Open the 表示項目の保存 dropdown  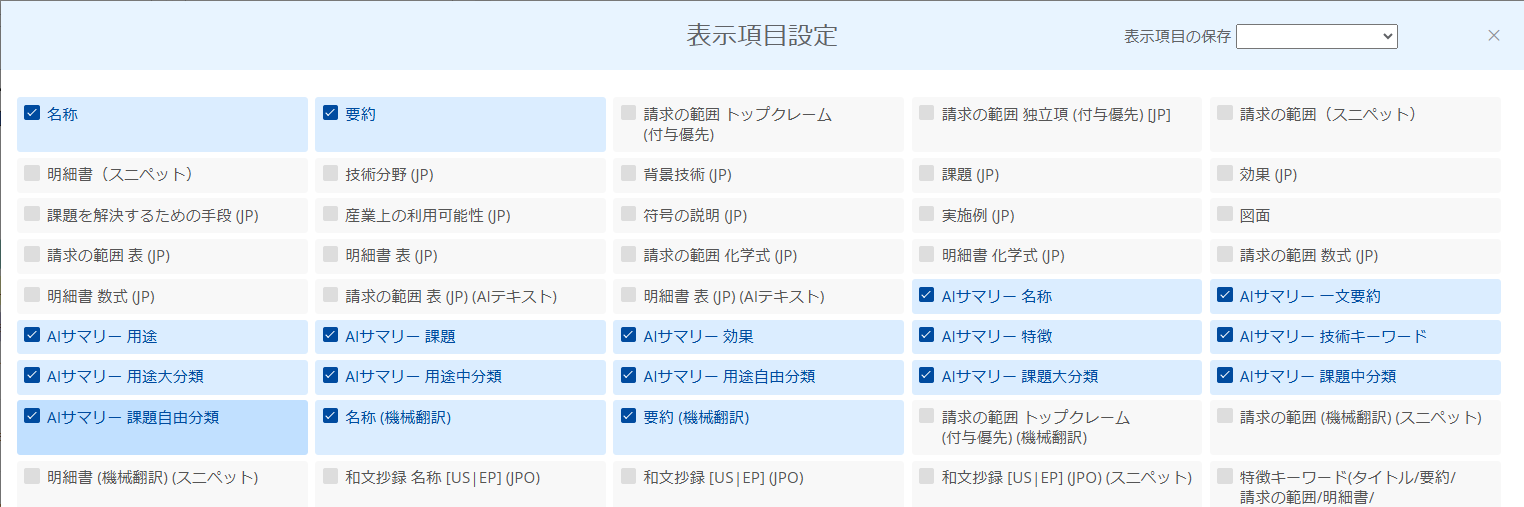pos(1316,36)
